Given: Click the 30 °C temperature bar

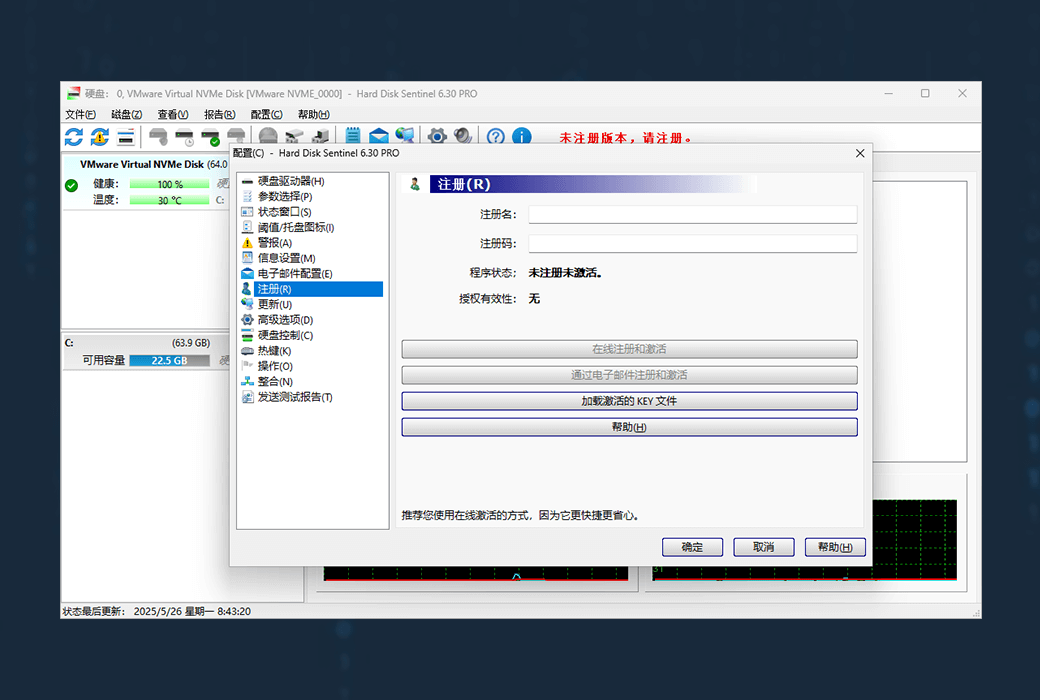Looking at the screenshot, I should [x=169, y=200].
